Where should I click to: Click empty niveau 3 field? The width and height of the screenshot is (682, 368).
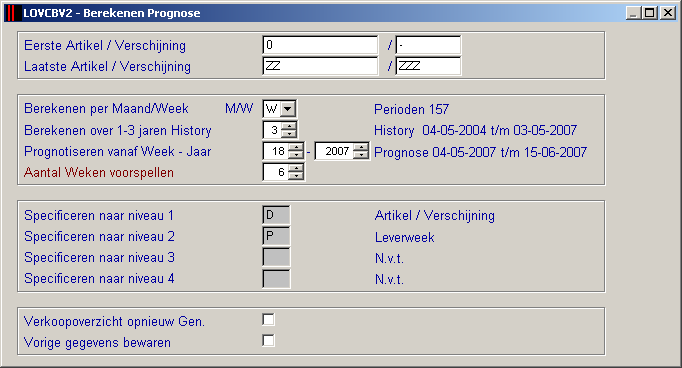[276, 257]
